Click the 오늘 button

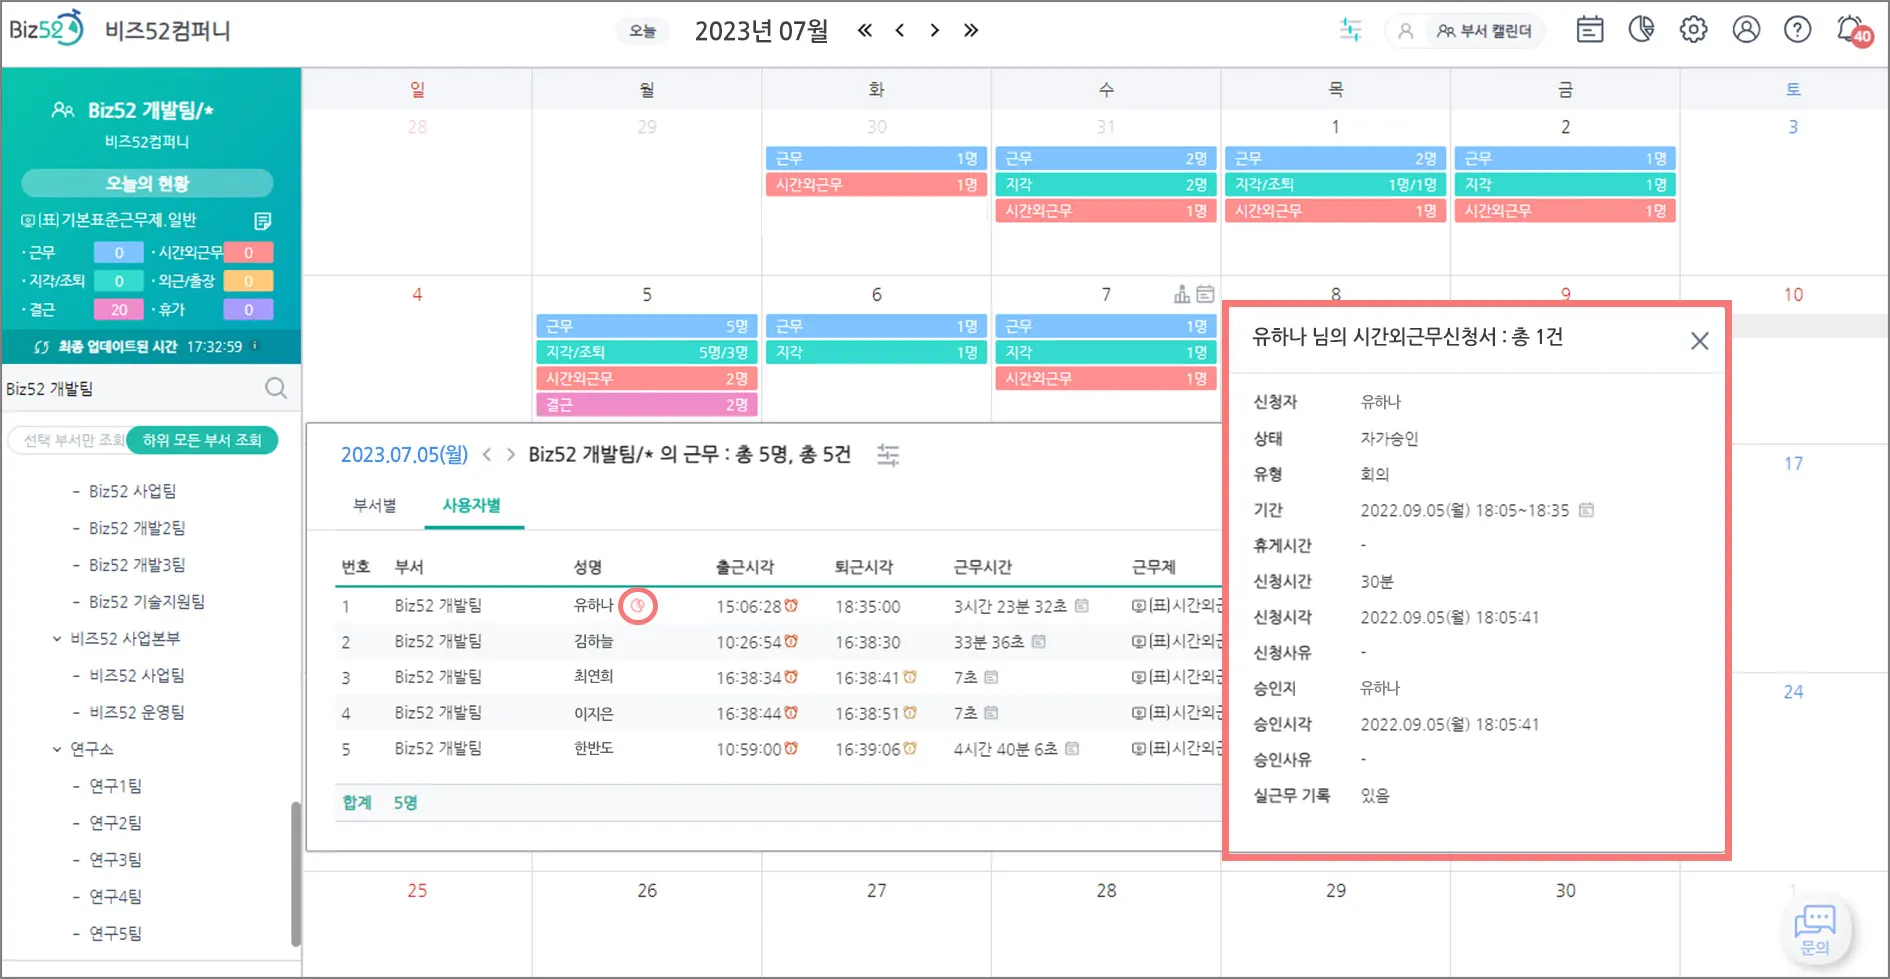(642, 31)
